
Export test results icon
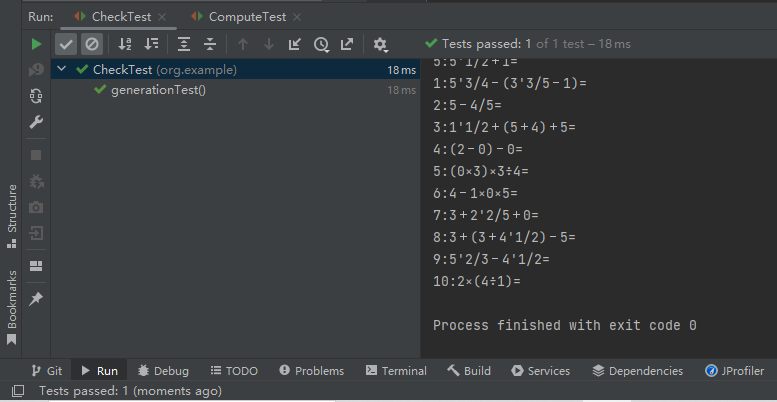pyautogui.click(x=347, y=44)
